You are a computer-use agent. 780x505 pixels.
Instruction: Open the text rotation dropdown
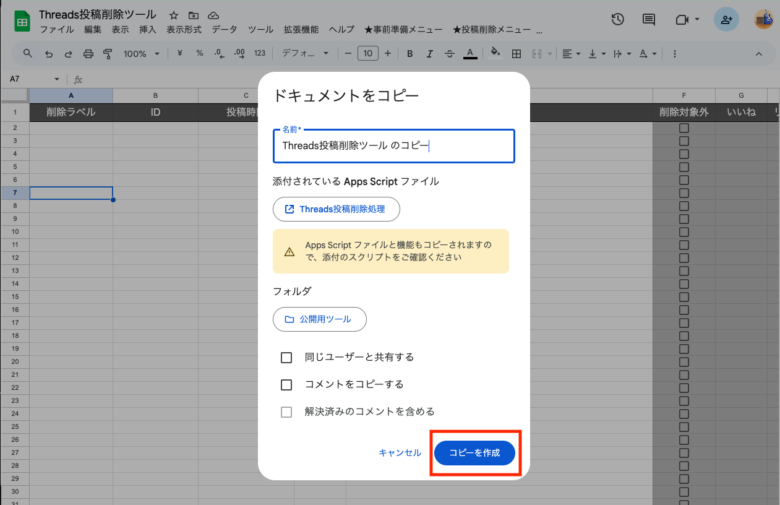click(648, 54)
